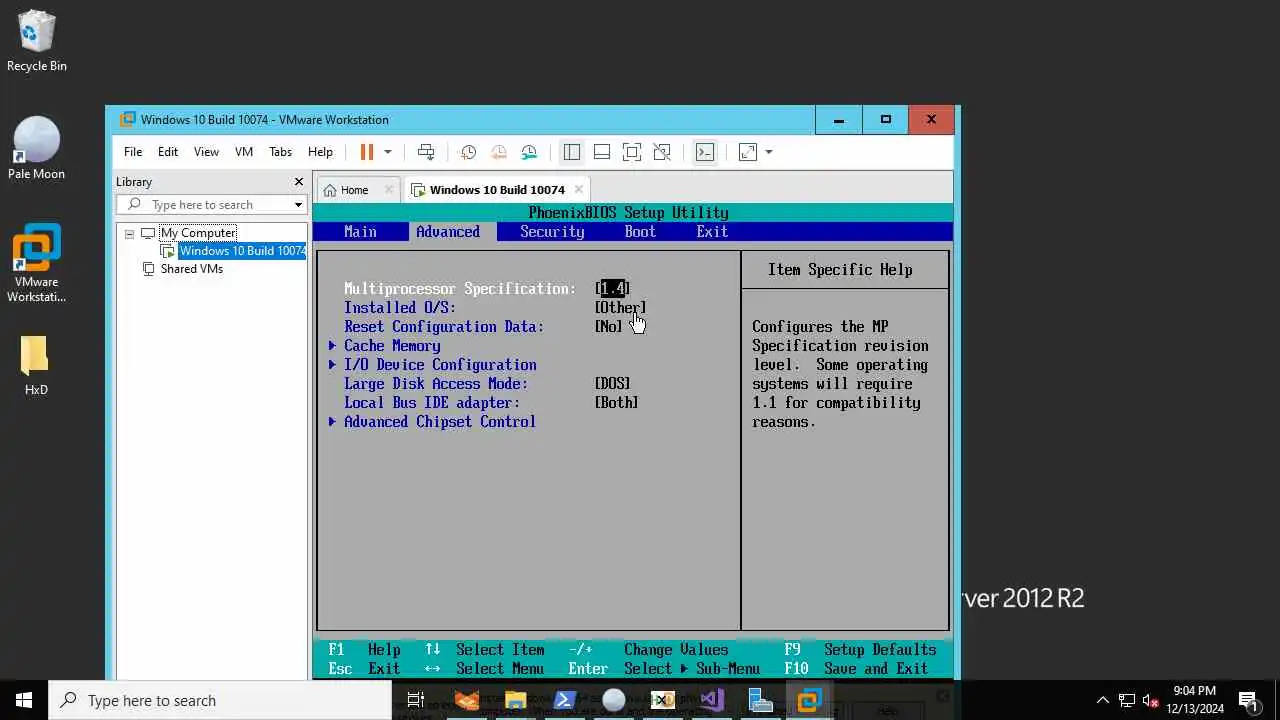Select Shared VMs in library
The width and height of the screenshot is (1280, 720).
192,269
